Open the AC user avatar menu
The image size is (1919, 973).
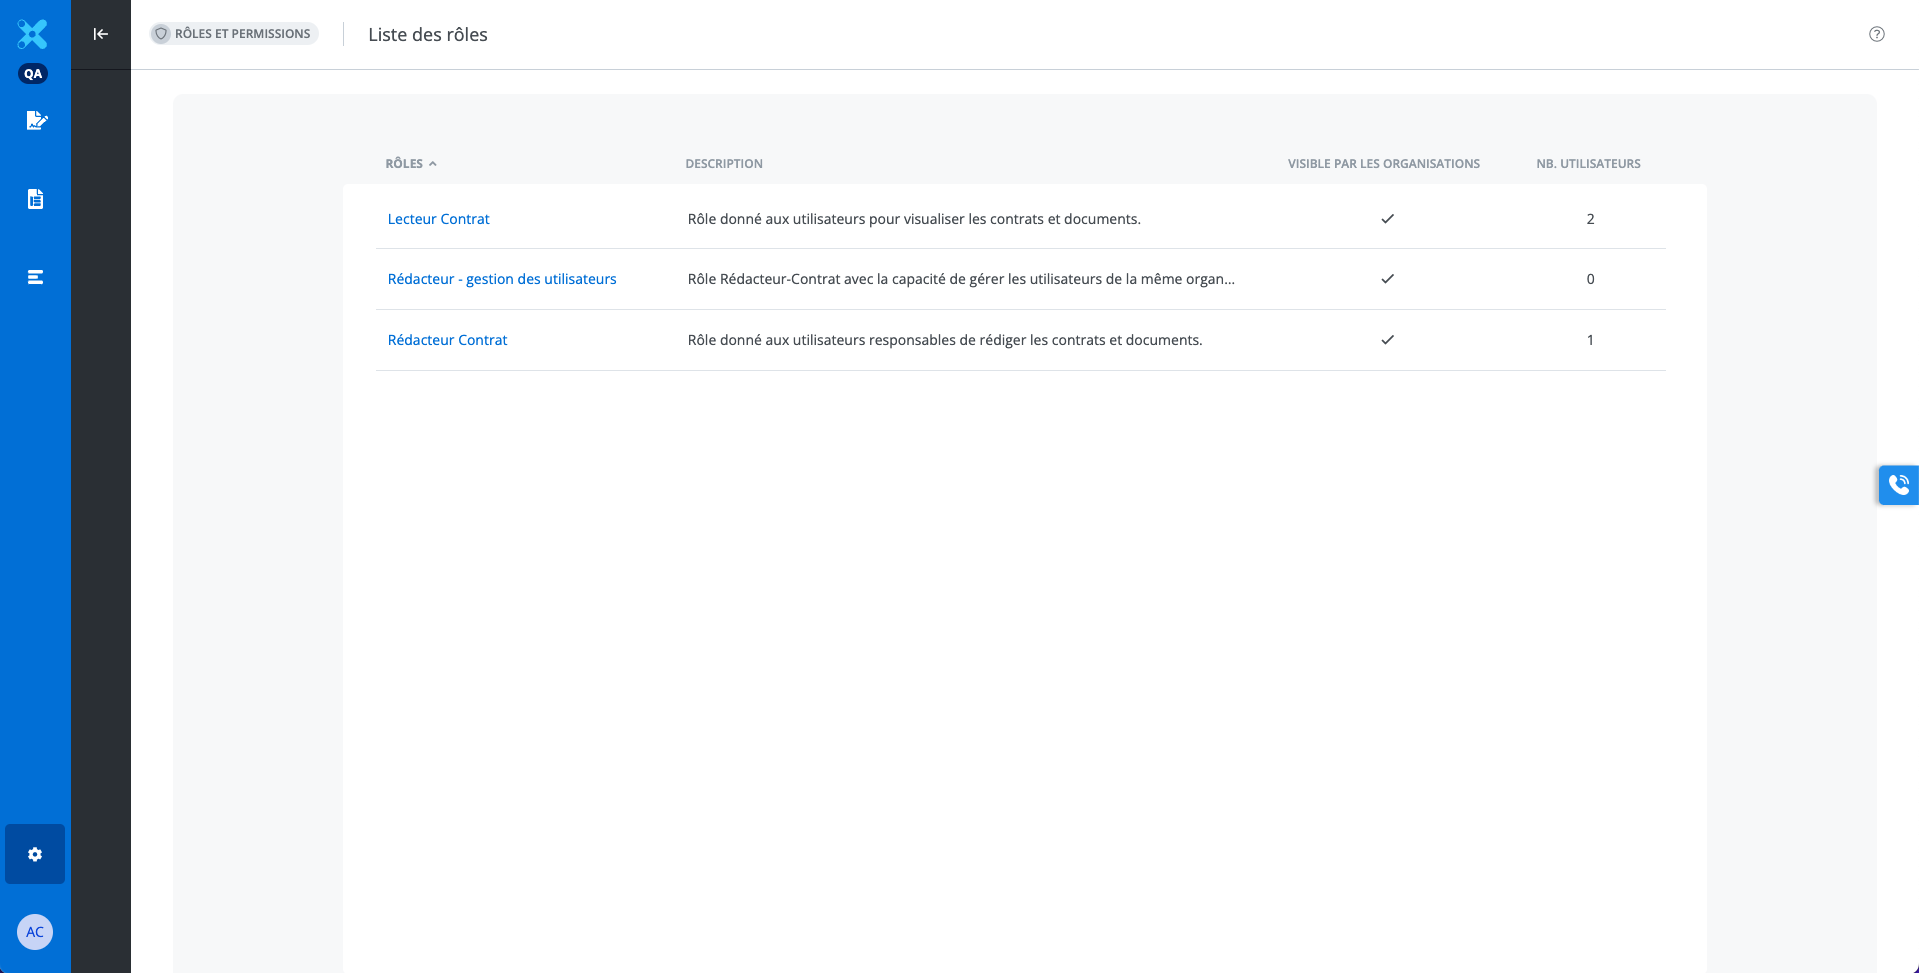pyautogui.click(x=35, y=932)
